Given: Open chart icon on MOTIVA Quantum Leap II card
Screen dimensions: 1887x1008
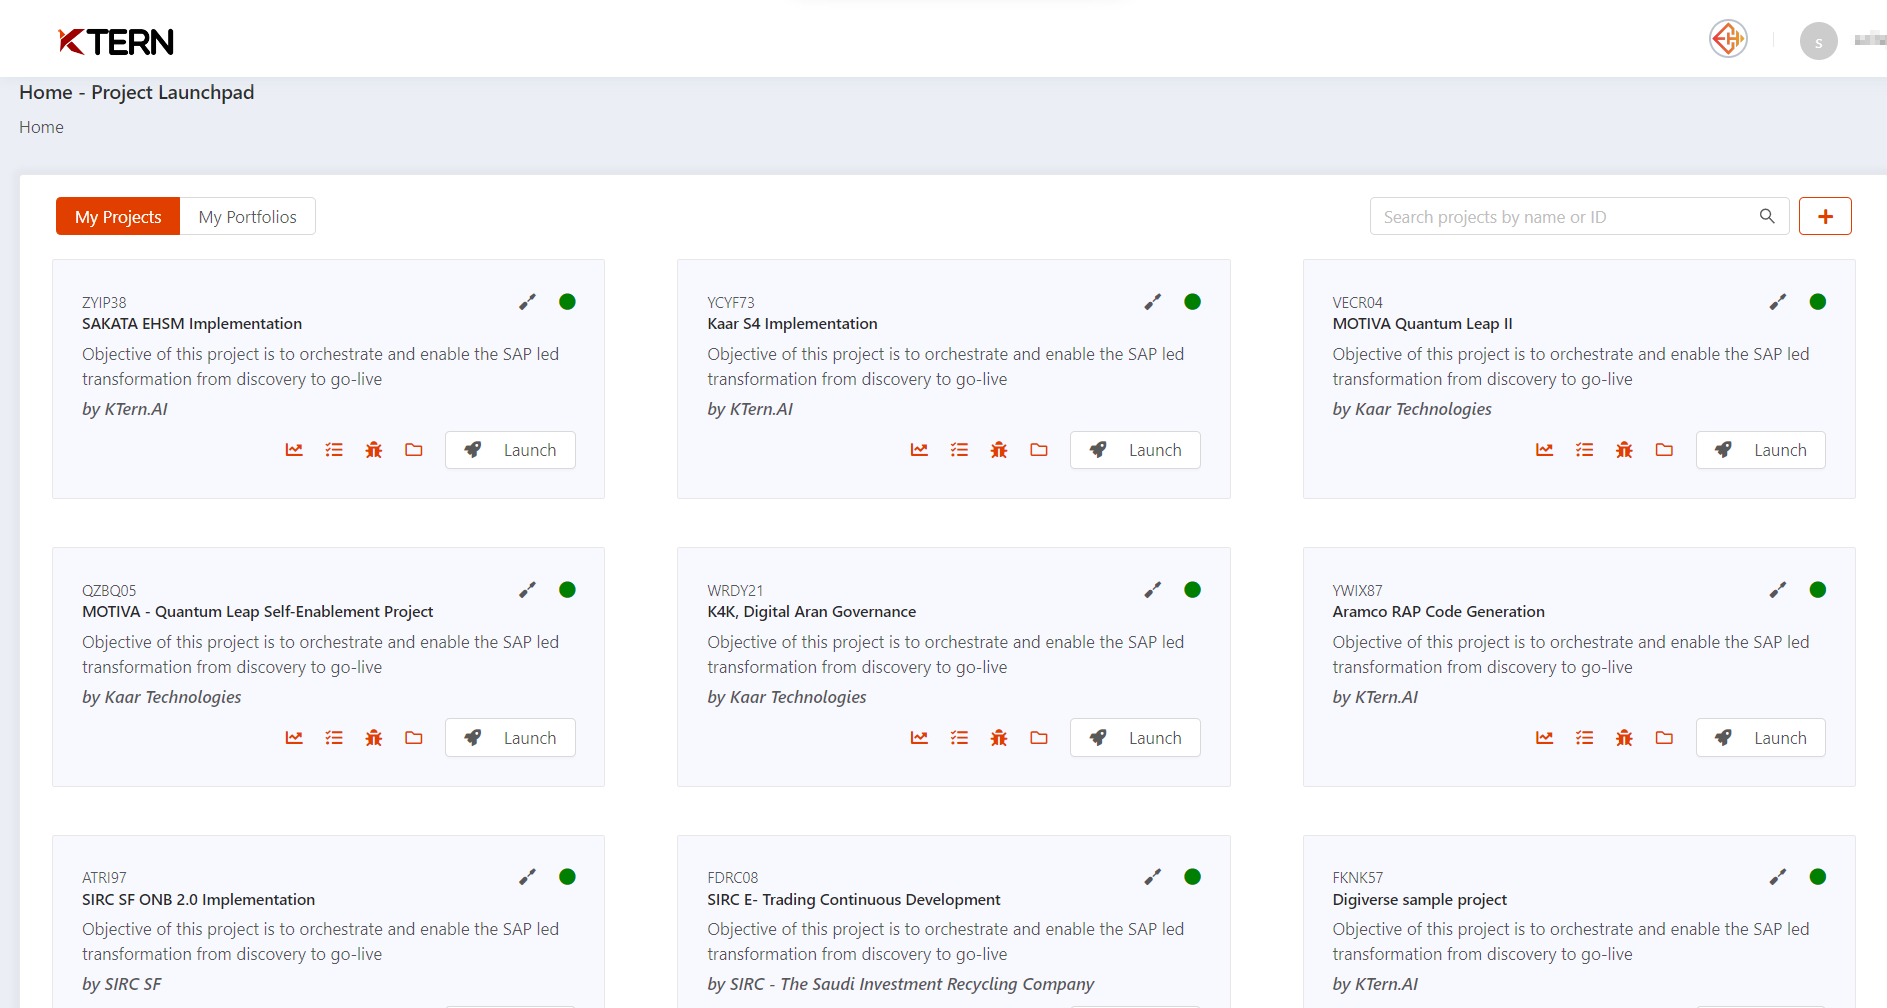Looking at the screenshot, I should coord(1545,450).
